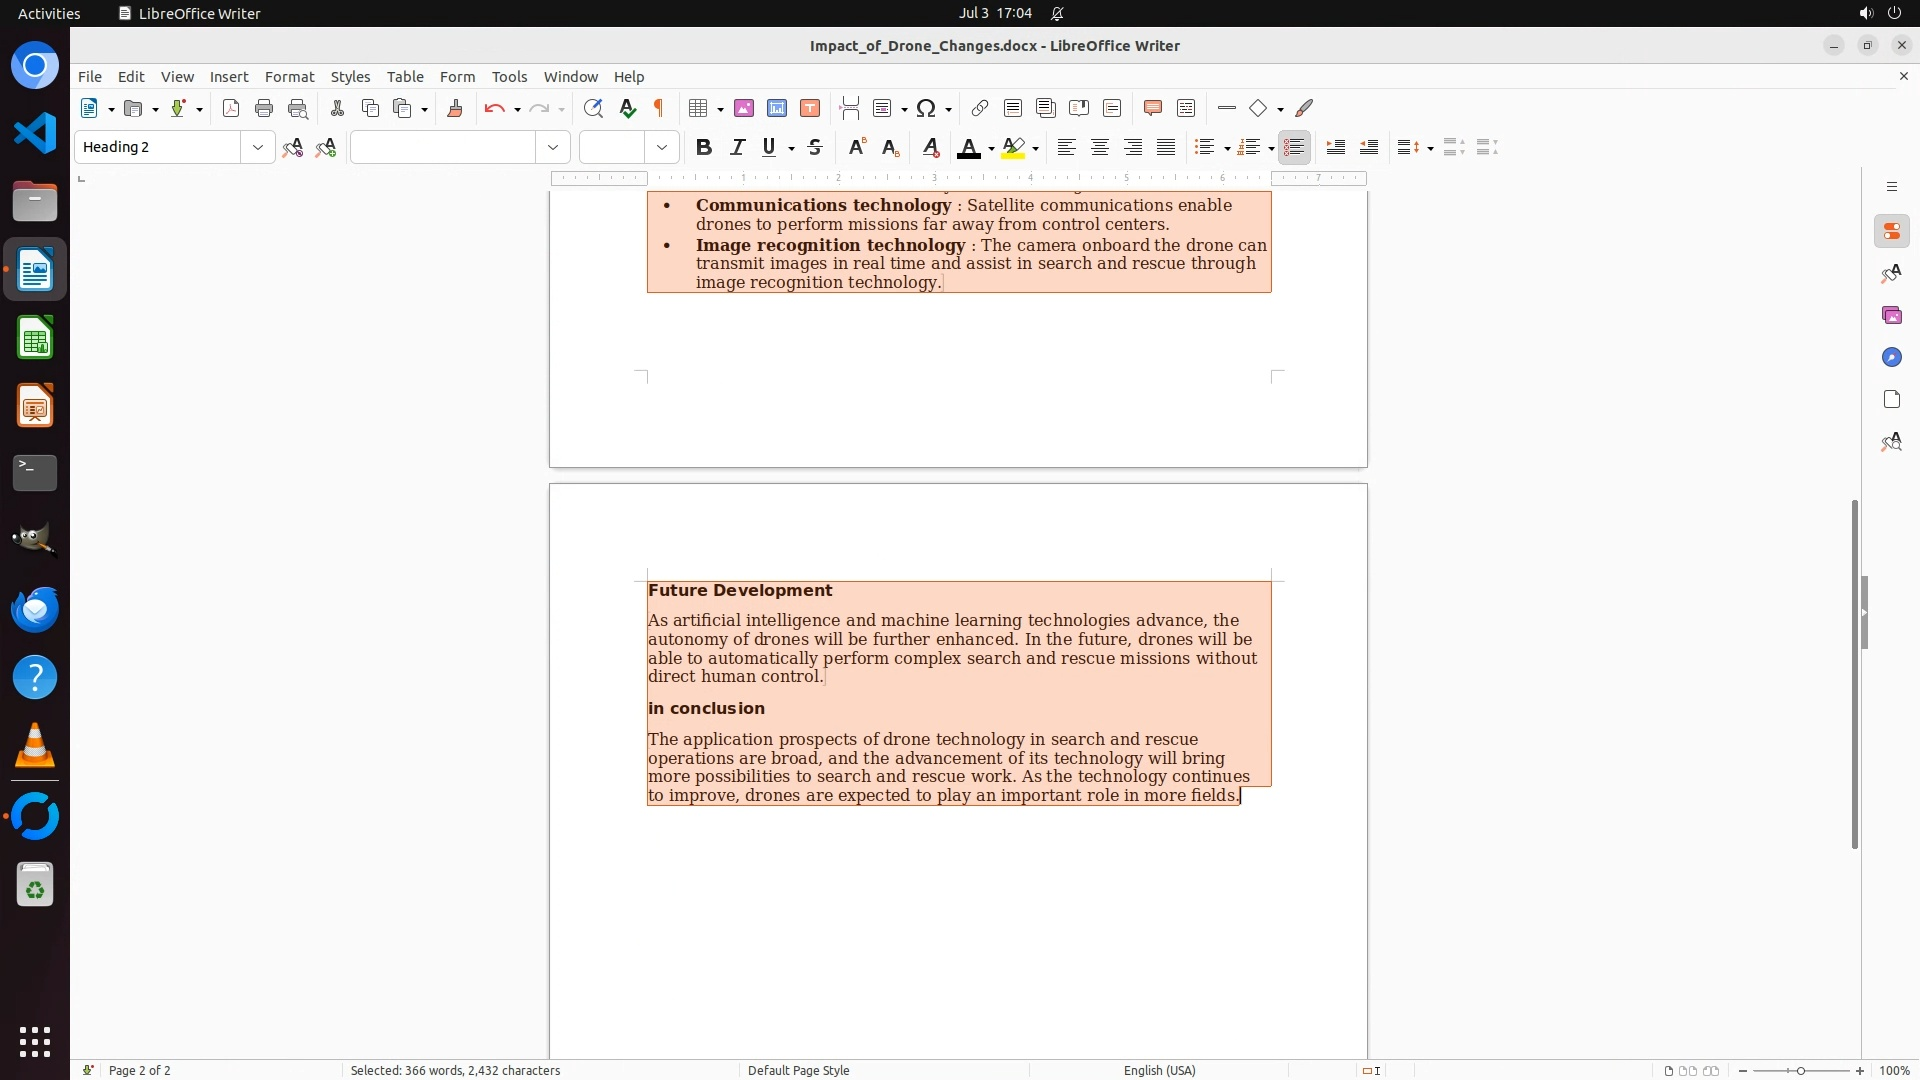Click the Export as PDF icon
Viewport: 1920px width, 1080px height.
click(231, 108)
